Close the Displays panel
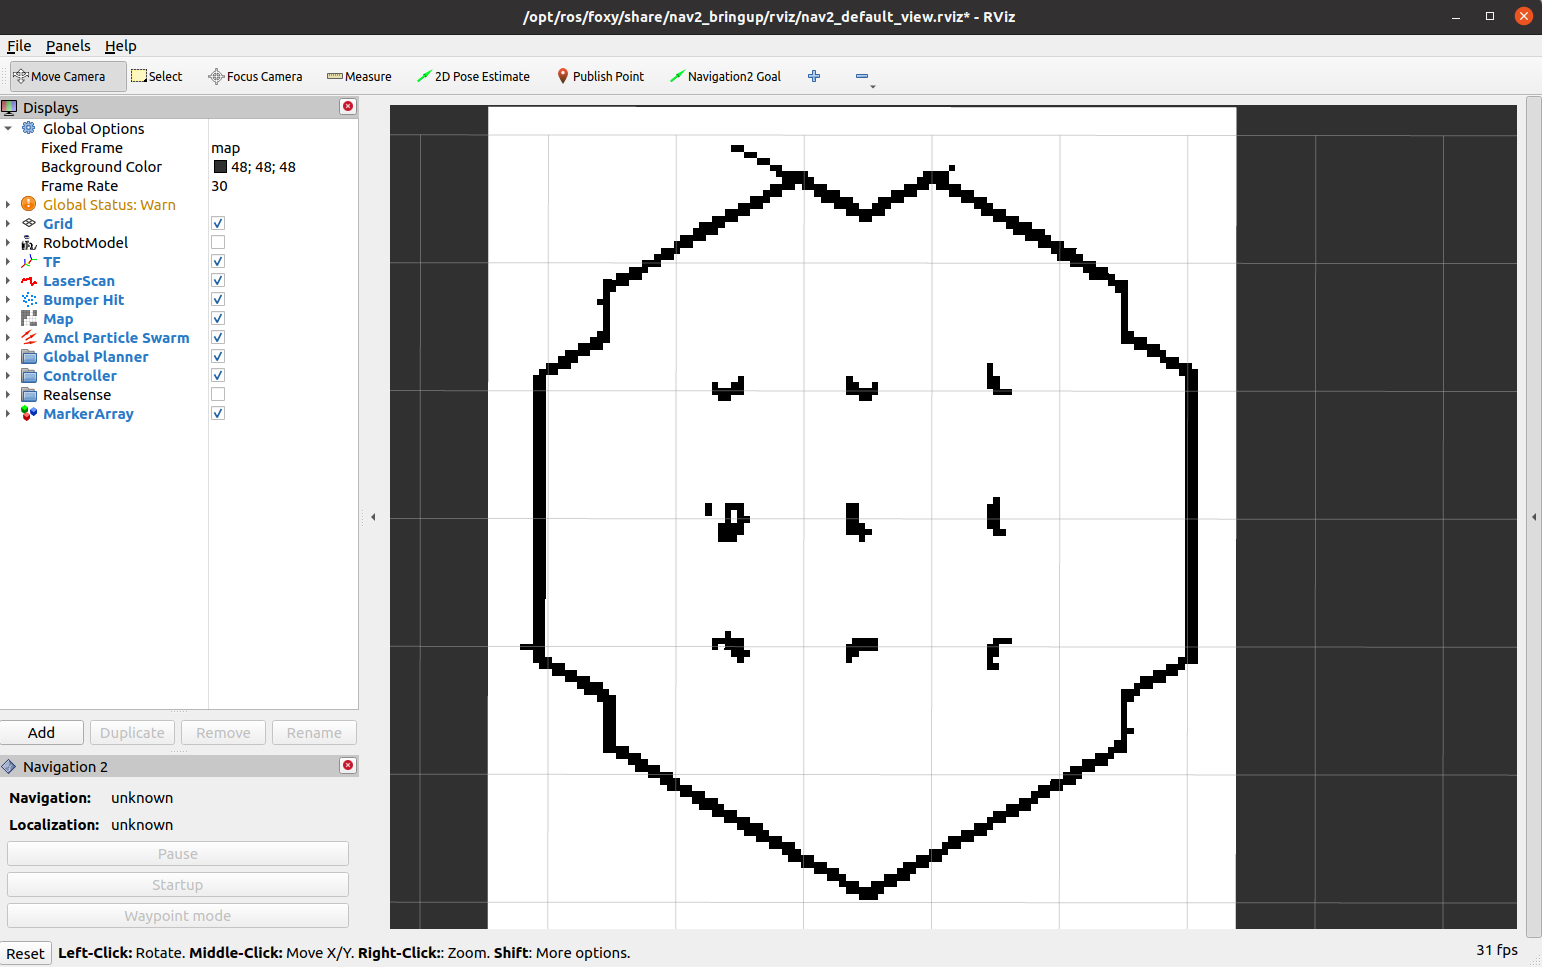Viewport: 1542px width, 967px height. [348, 106]
